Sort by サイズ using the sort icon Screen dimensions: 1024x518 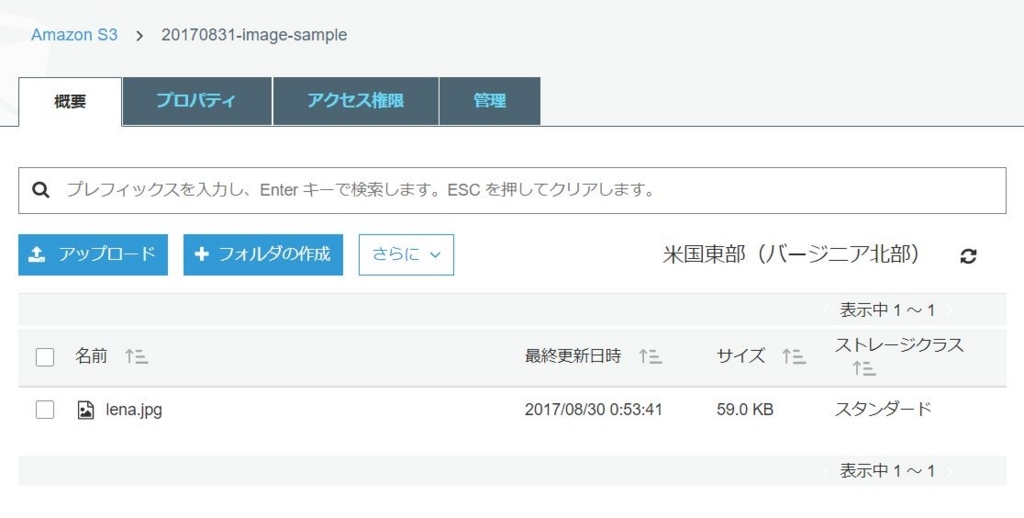pyautogui.click(x=794, y=357)
